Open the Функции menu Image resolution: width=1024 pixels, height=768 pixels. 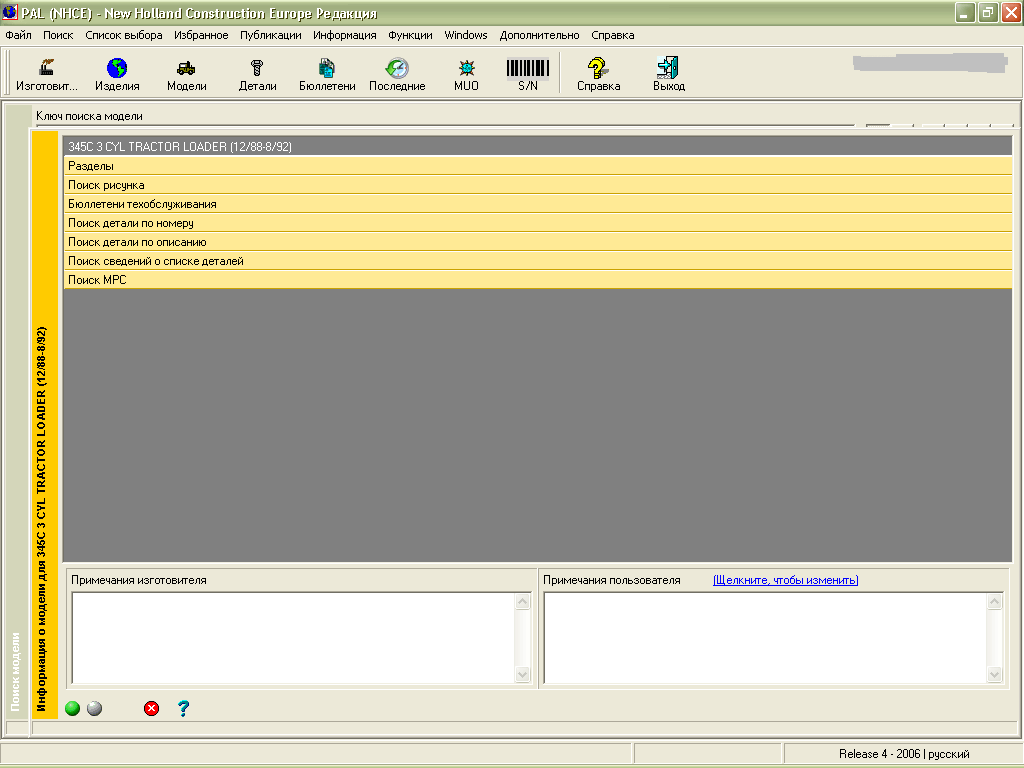pyautogui.click(x=410, y=35)
